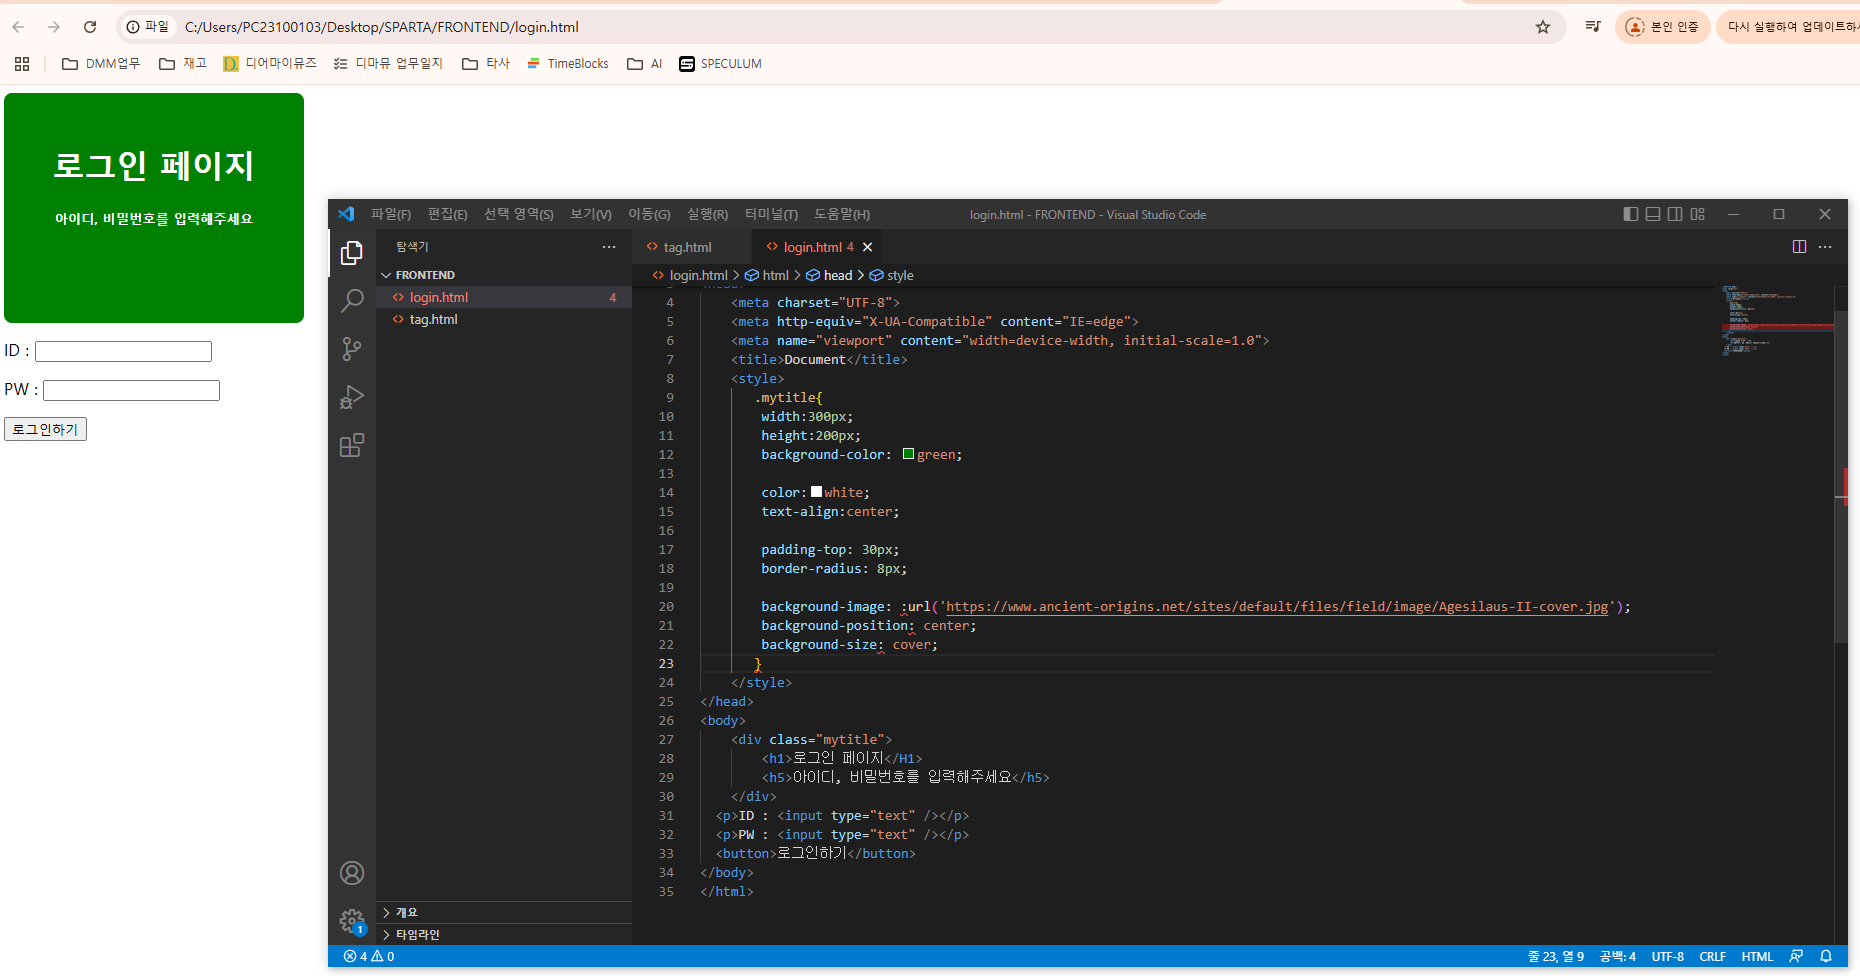This screenshot has height=976, width=1860.
Task: Toggle the bottom panel layout icon
Action: (1653, 214)
